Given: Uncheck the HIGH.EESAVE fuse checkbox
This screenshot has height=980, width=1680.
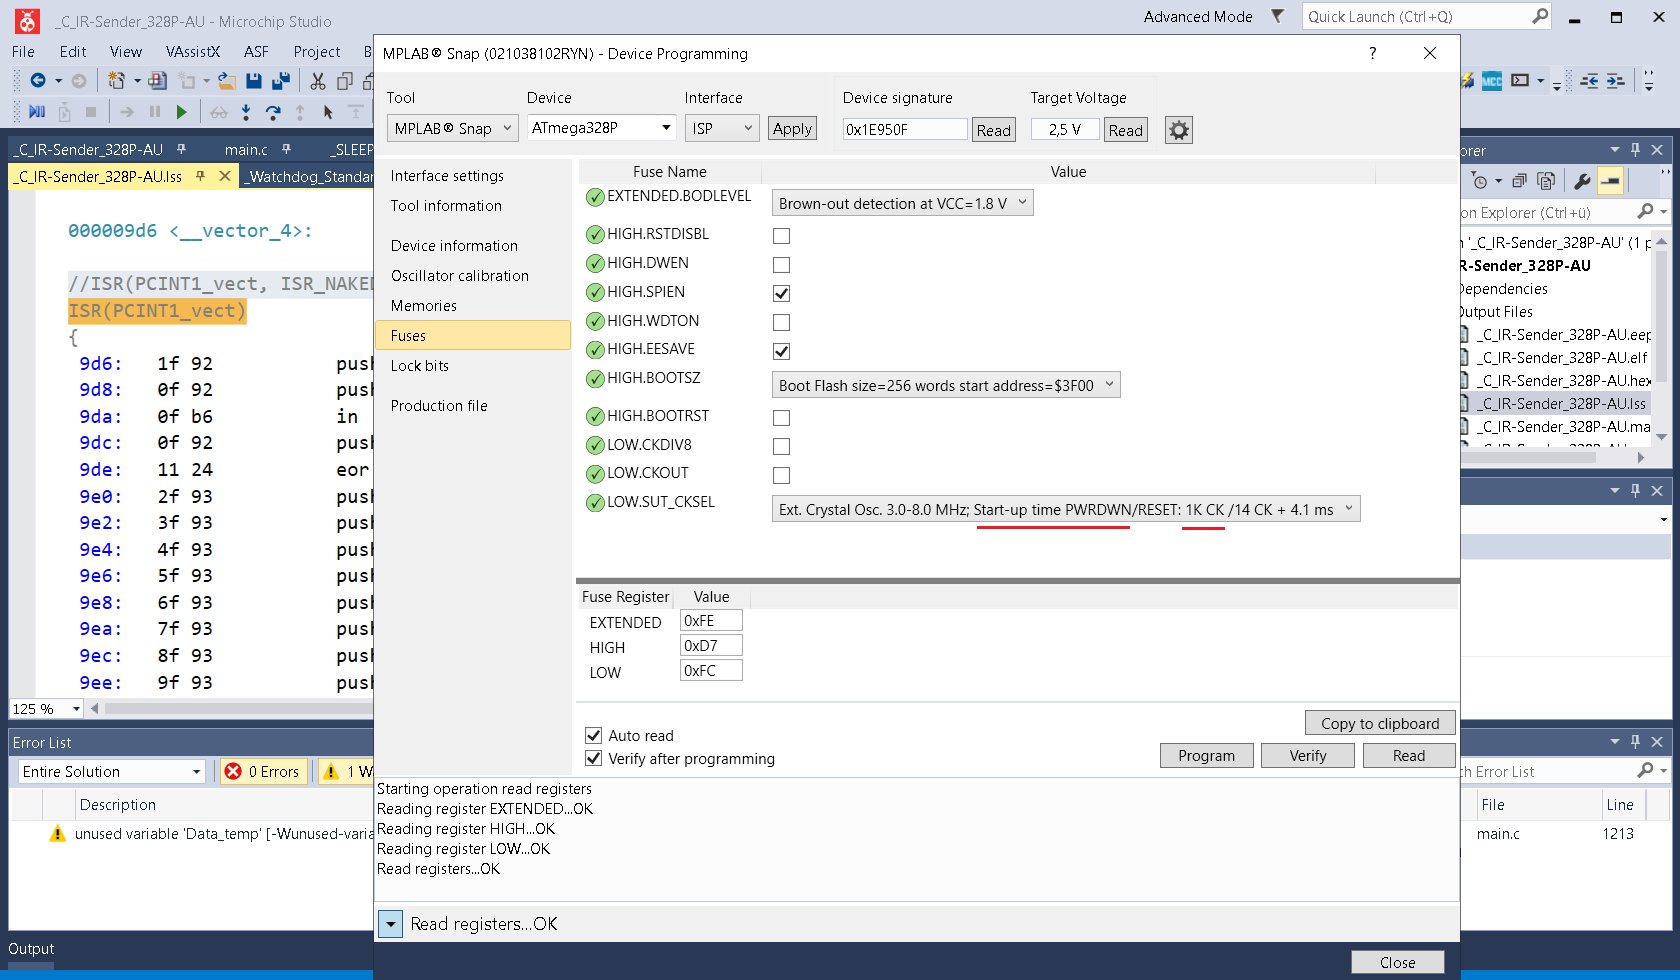Looking at the screenshot, I should pos(782,351).
